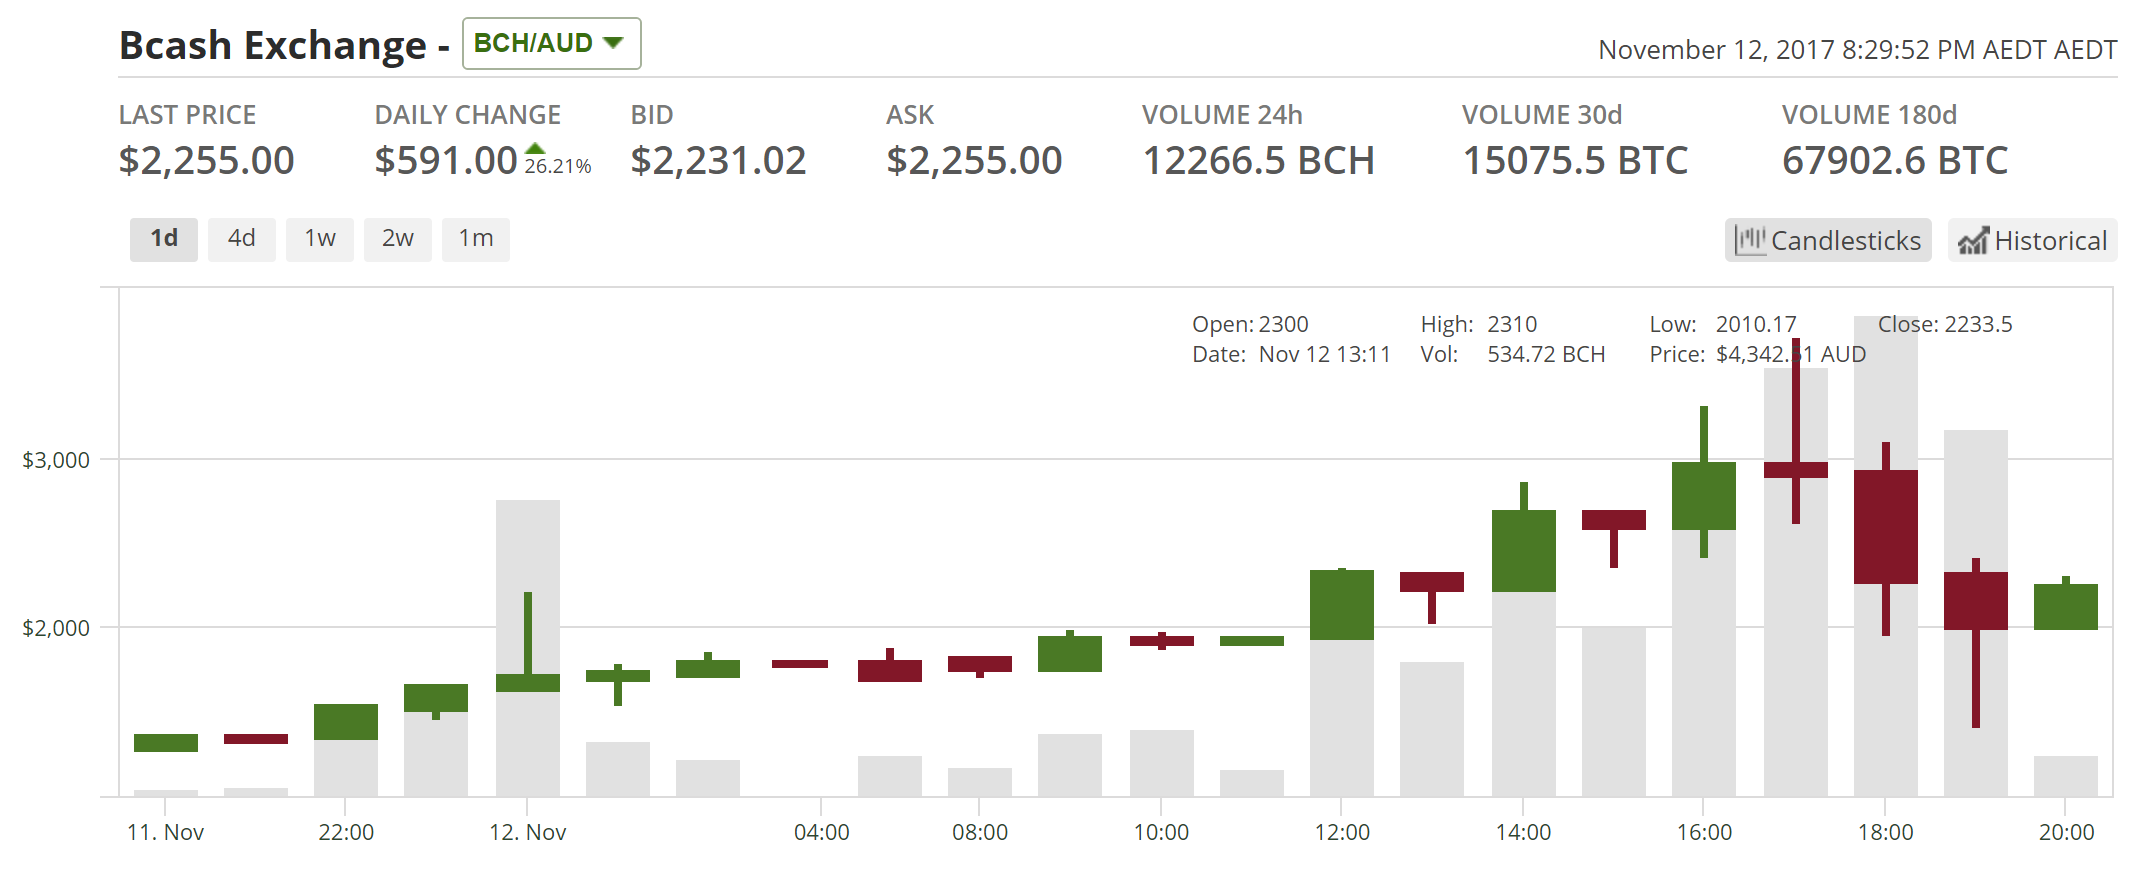Select the 4d time range

click(242, 239)
